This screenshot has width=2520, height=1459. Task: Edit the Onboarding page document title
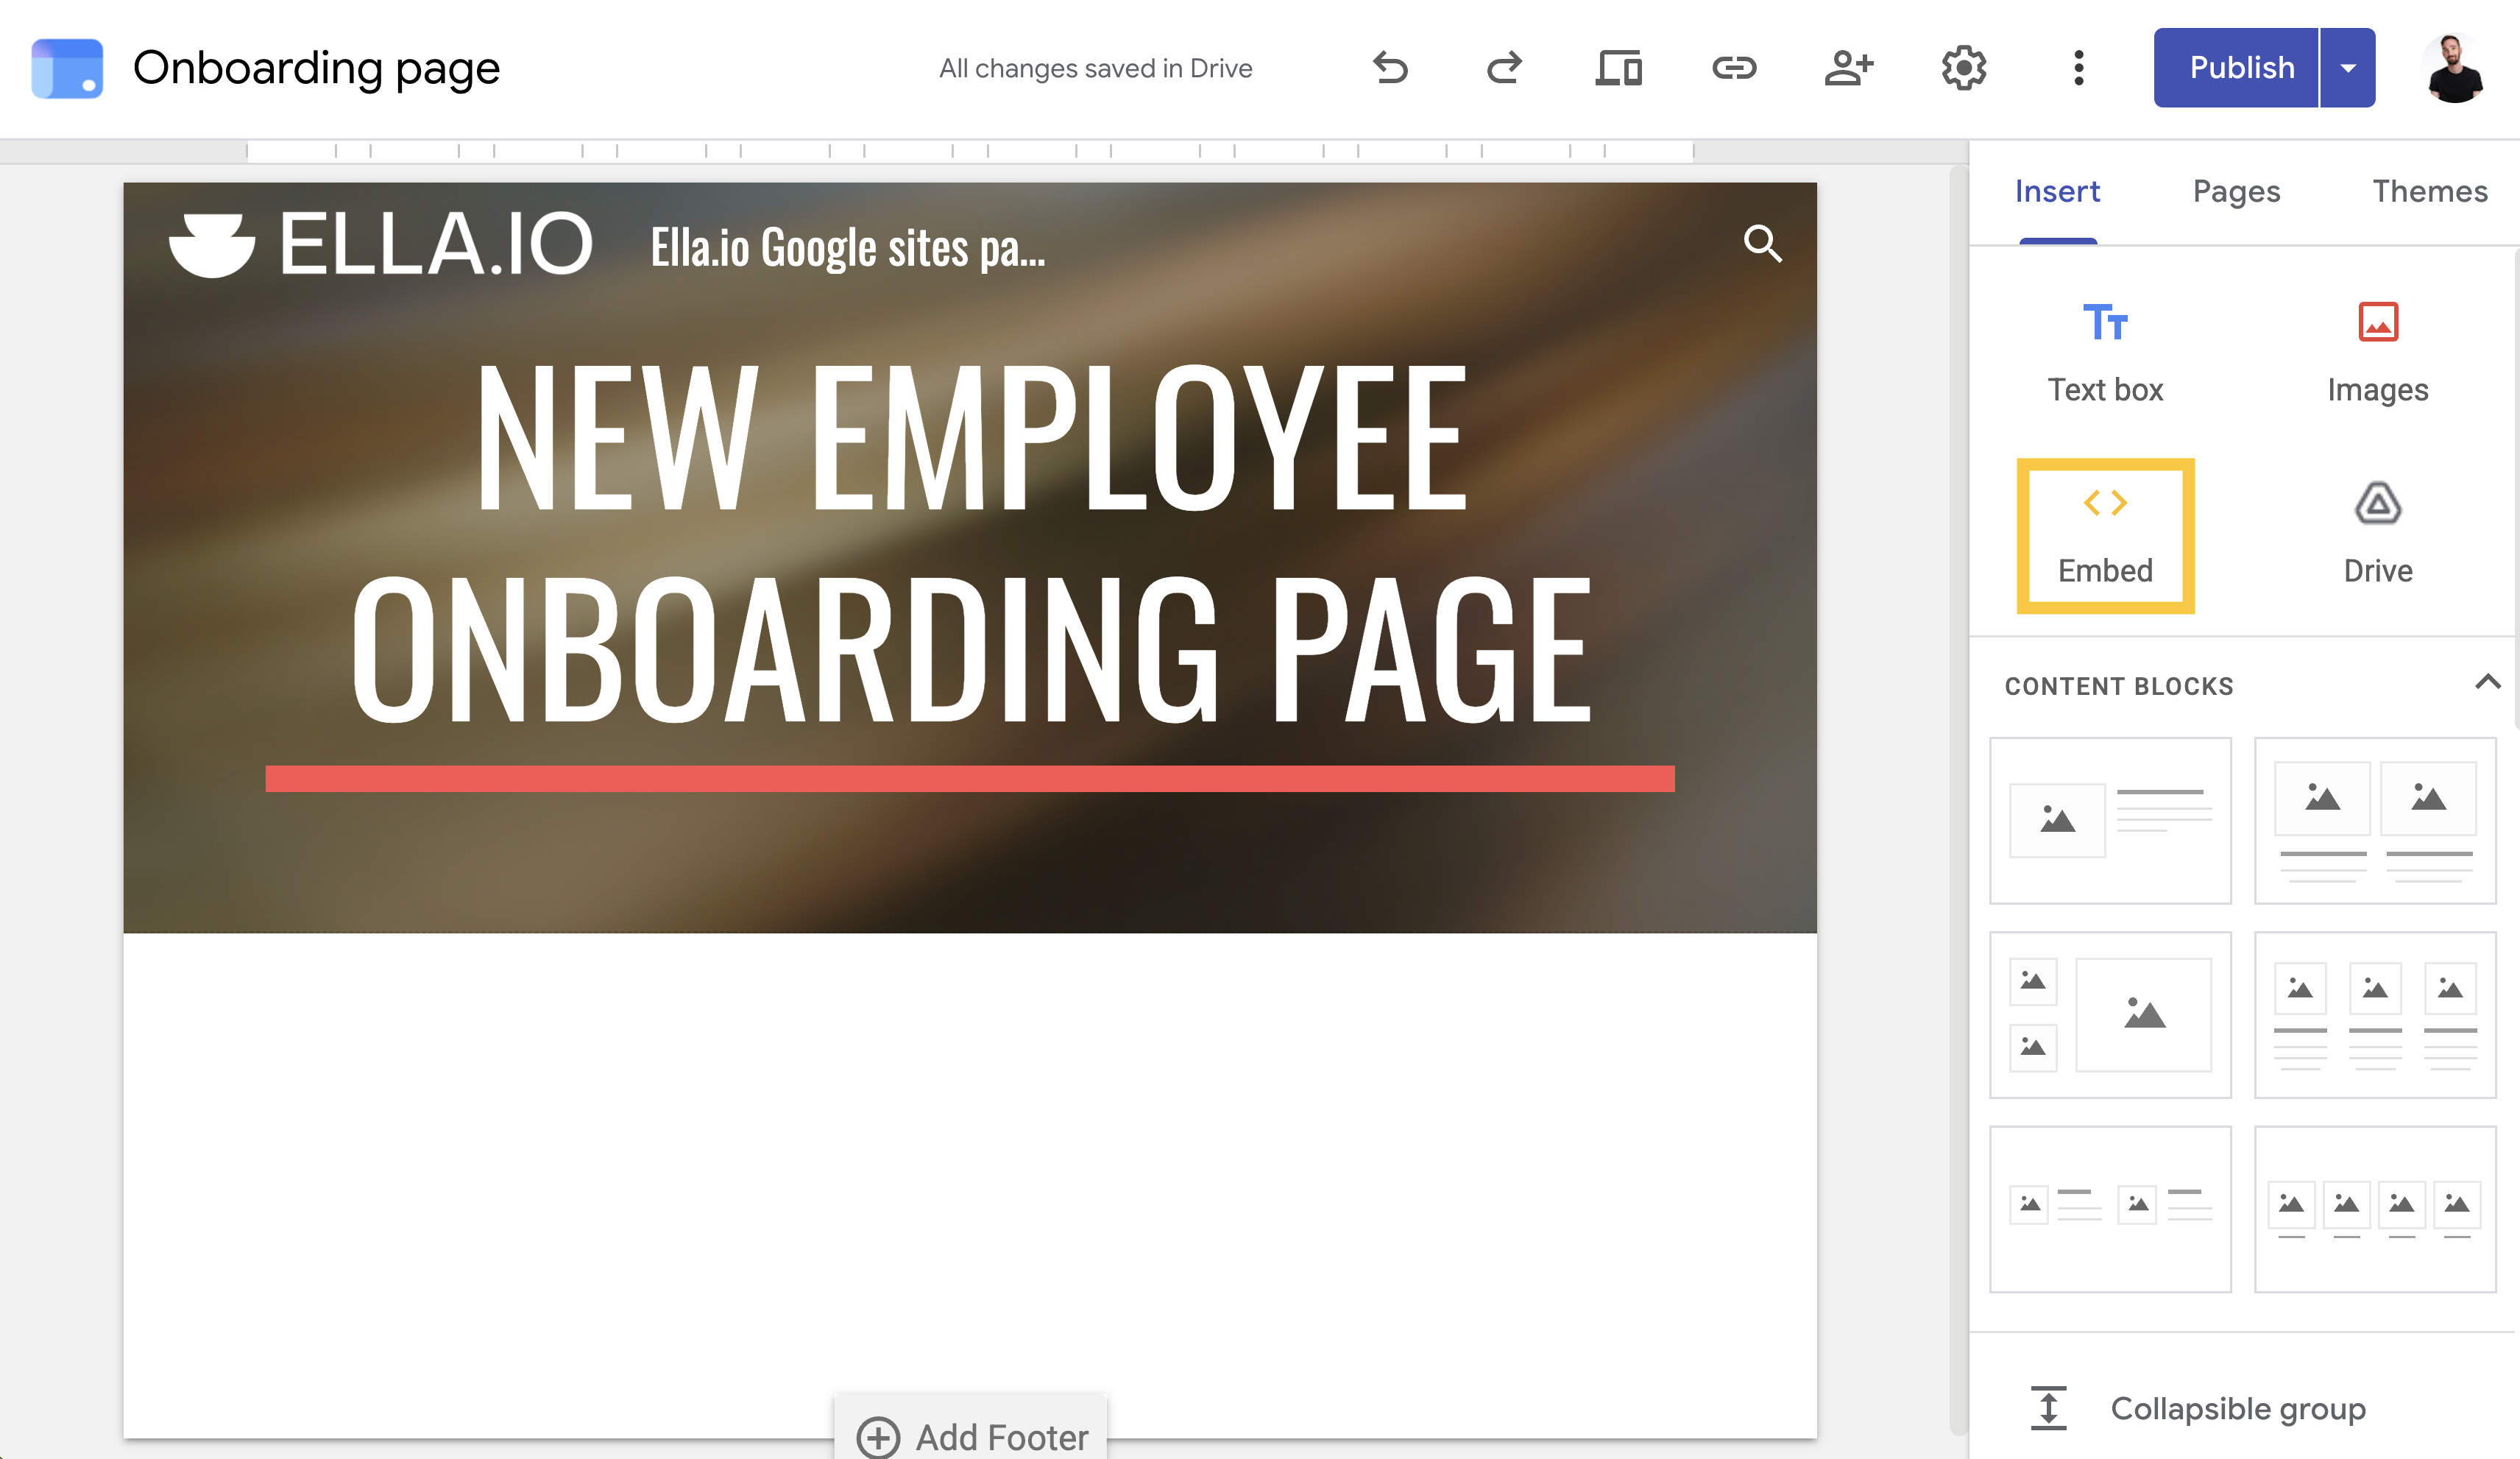[x=316, y=68]
